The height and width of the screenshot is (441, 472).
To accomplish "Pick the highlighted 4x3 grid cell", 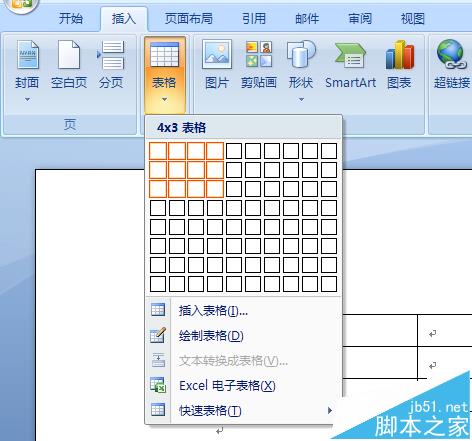I will (215, 189).
